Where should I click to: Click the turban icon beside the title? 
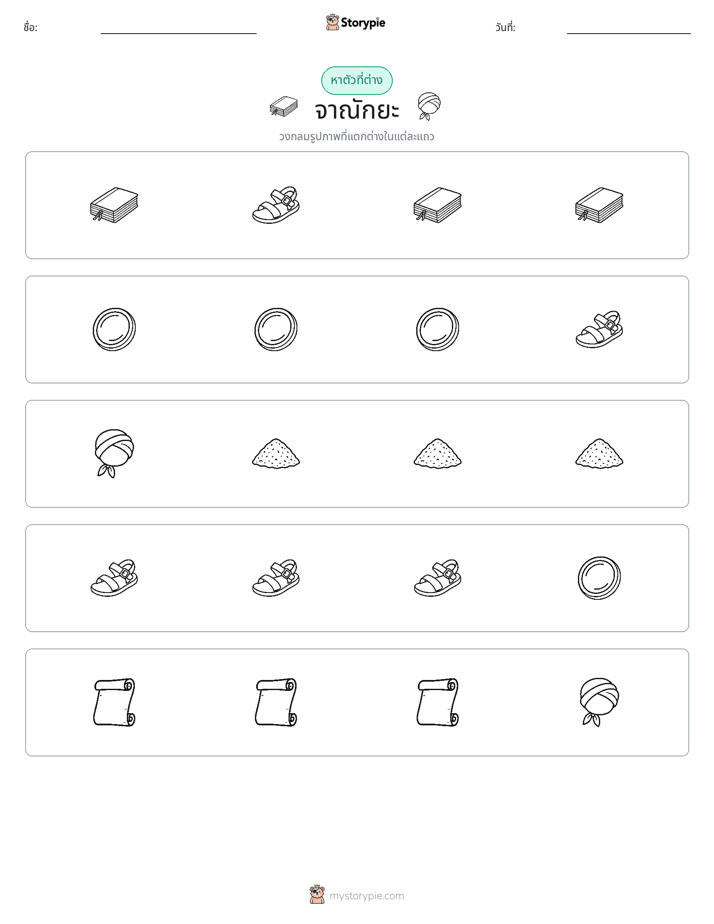[x=429, y=106]
